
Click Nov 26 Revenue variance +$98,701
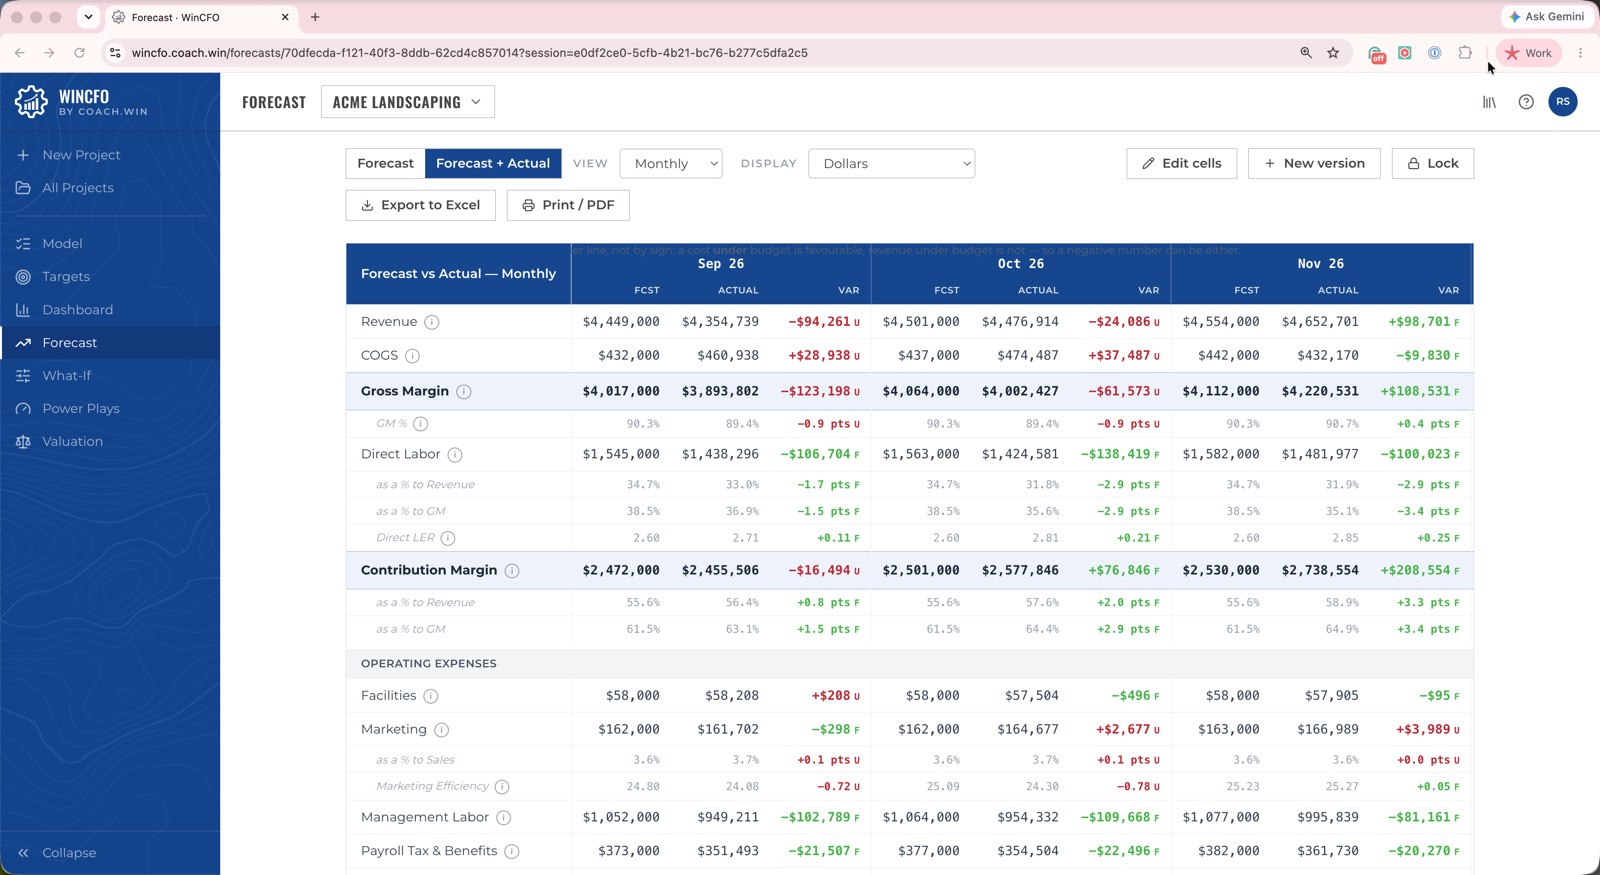pos(1419,322)
